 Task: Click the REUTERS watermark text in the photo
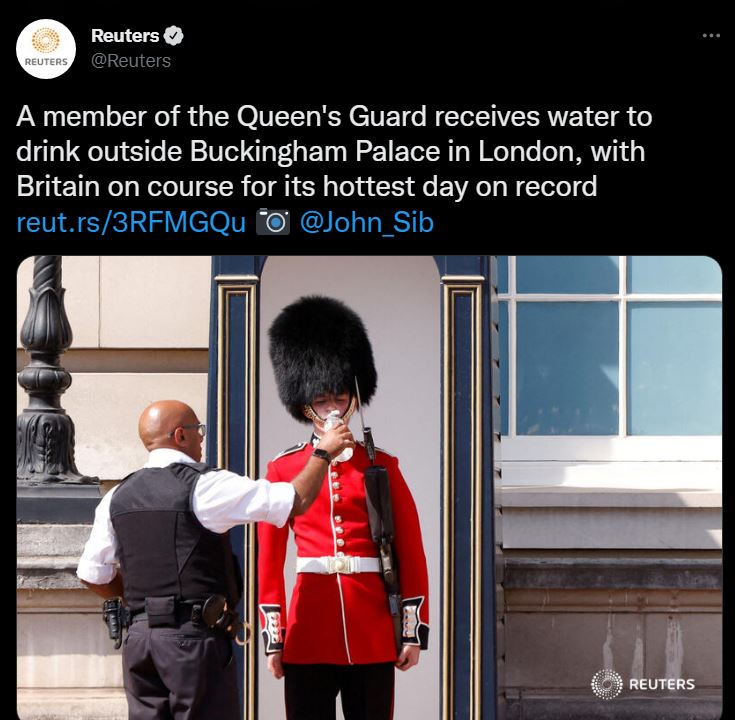pyautogui.click(x=661, y=684)
